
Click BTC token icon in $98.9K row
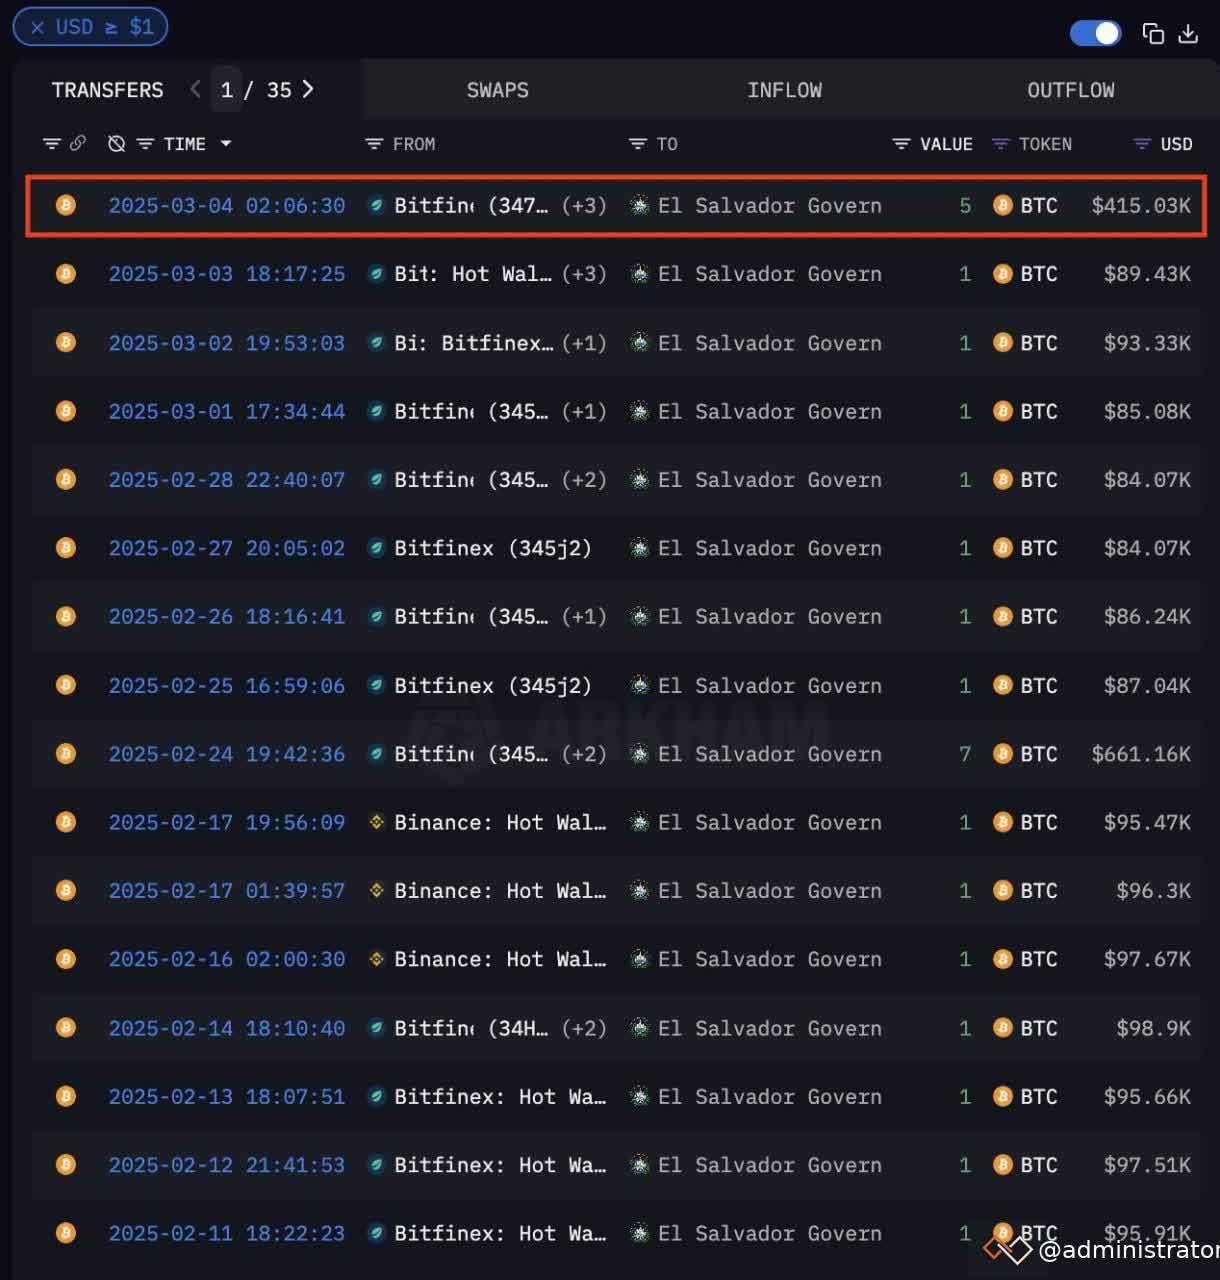pos(1003,1028)
